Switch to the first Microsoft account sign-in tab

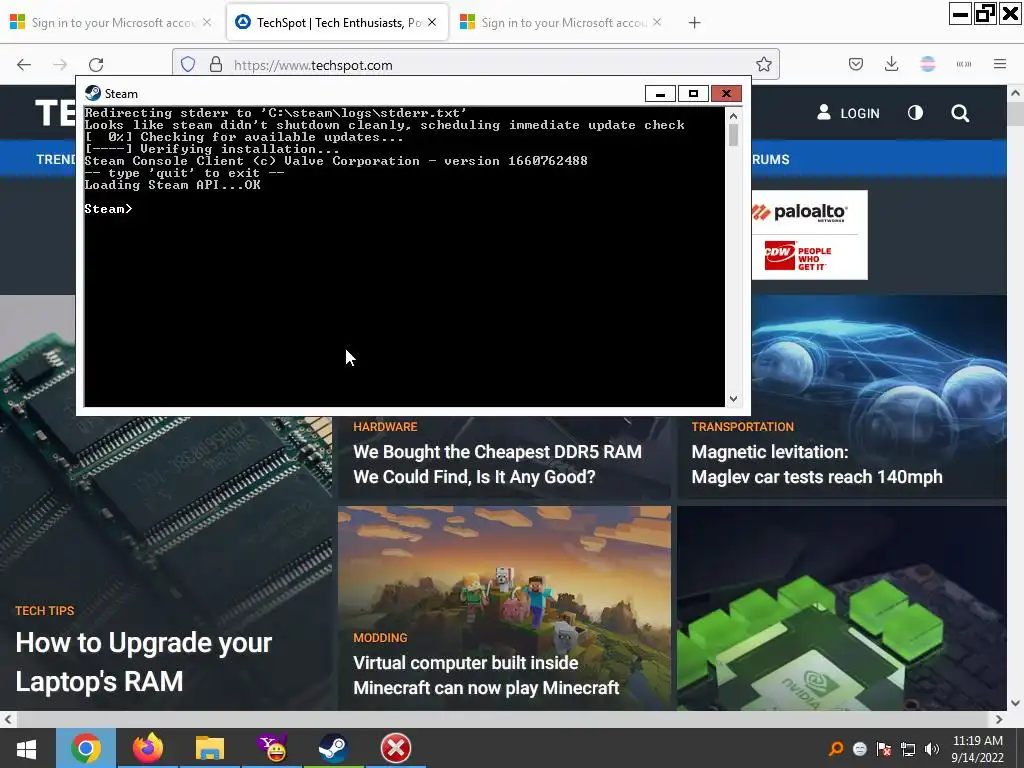point(103,22)
